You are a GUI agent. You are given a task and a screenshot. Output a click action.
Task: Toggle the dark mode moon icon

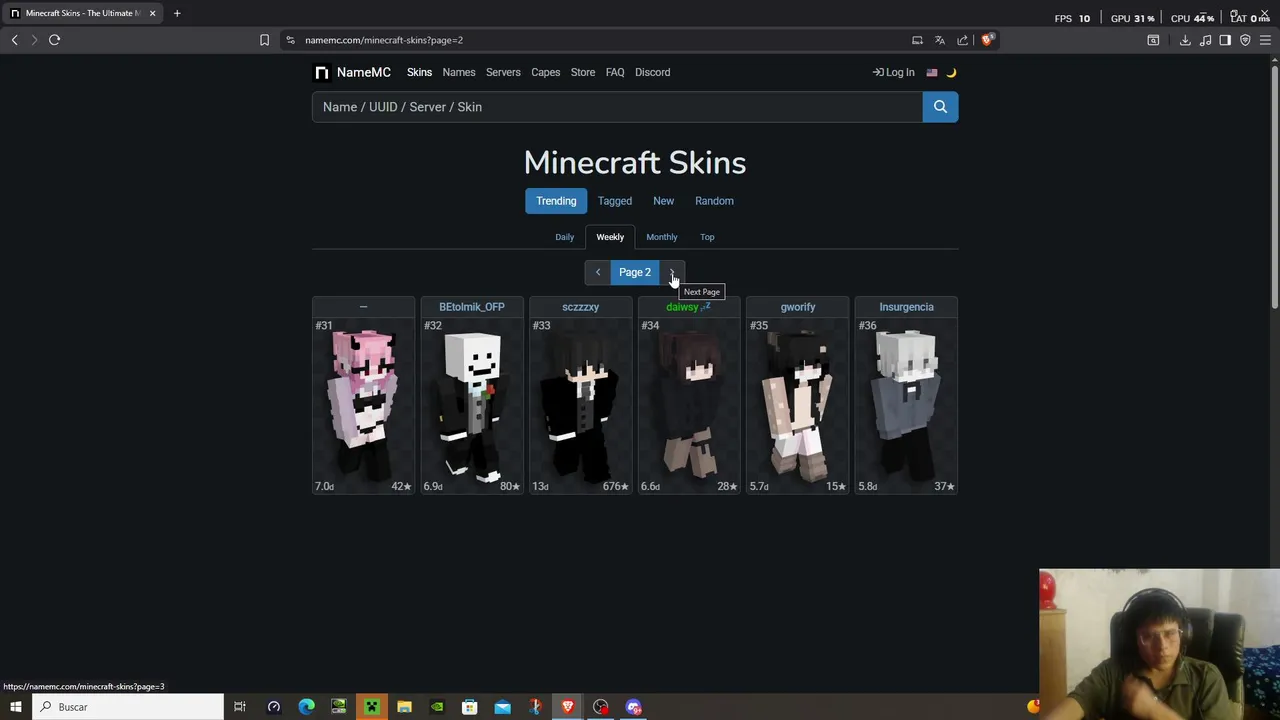[x=951, y=72]
